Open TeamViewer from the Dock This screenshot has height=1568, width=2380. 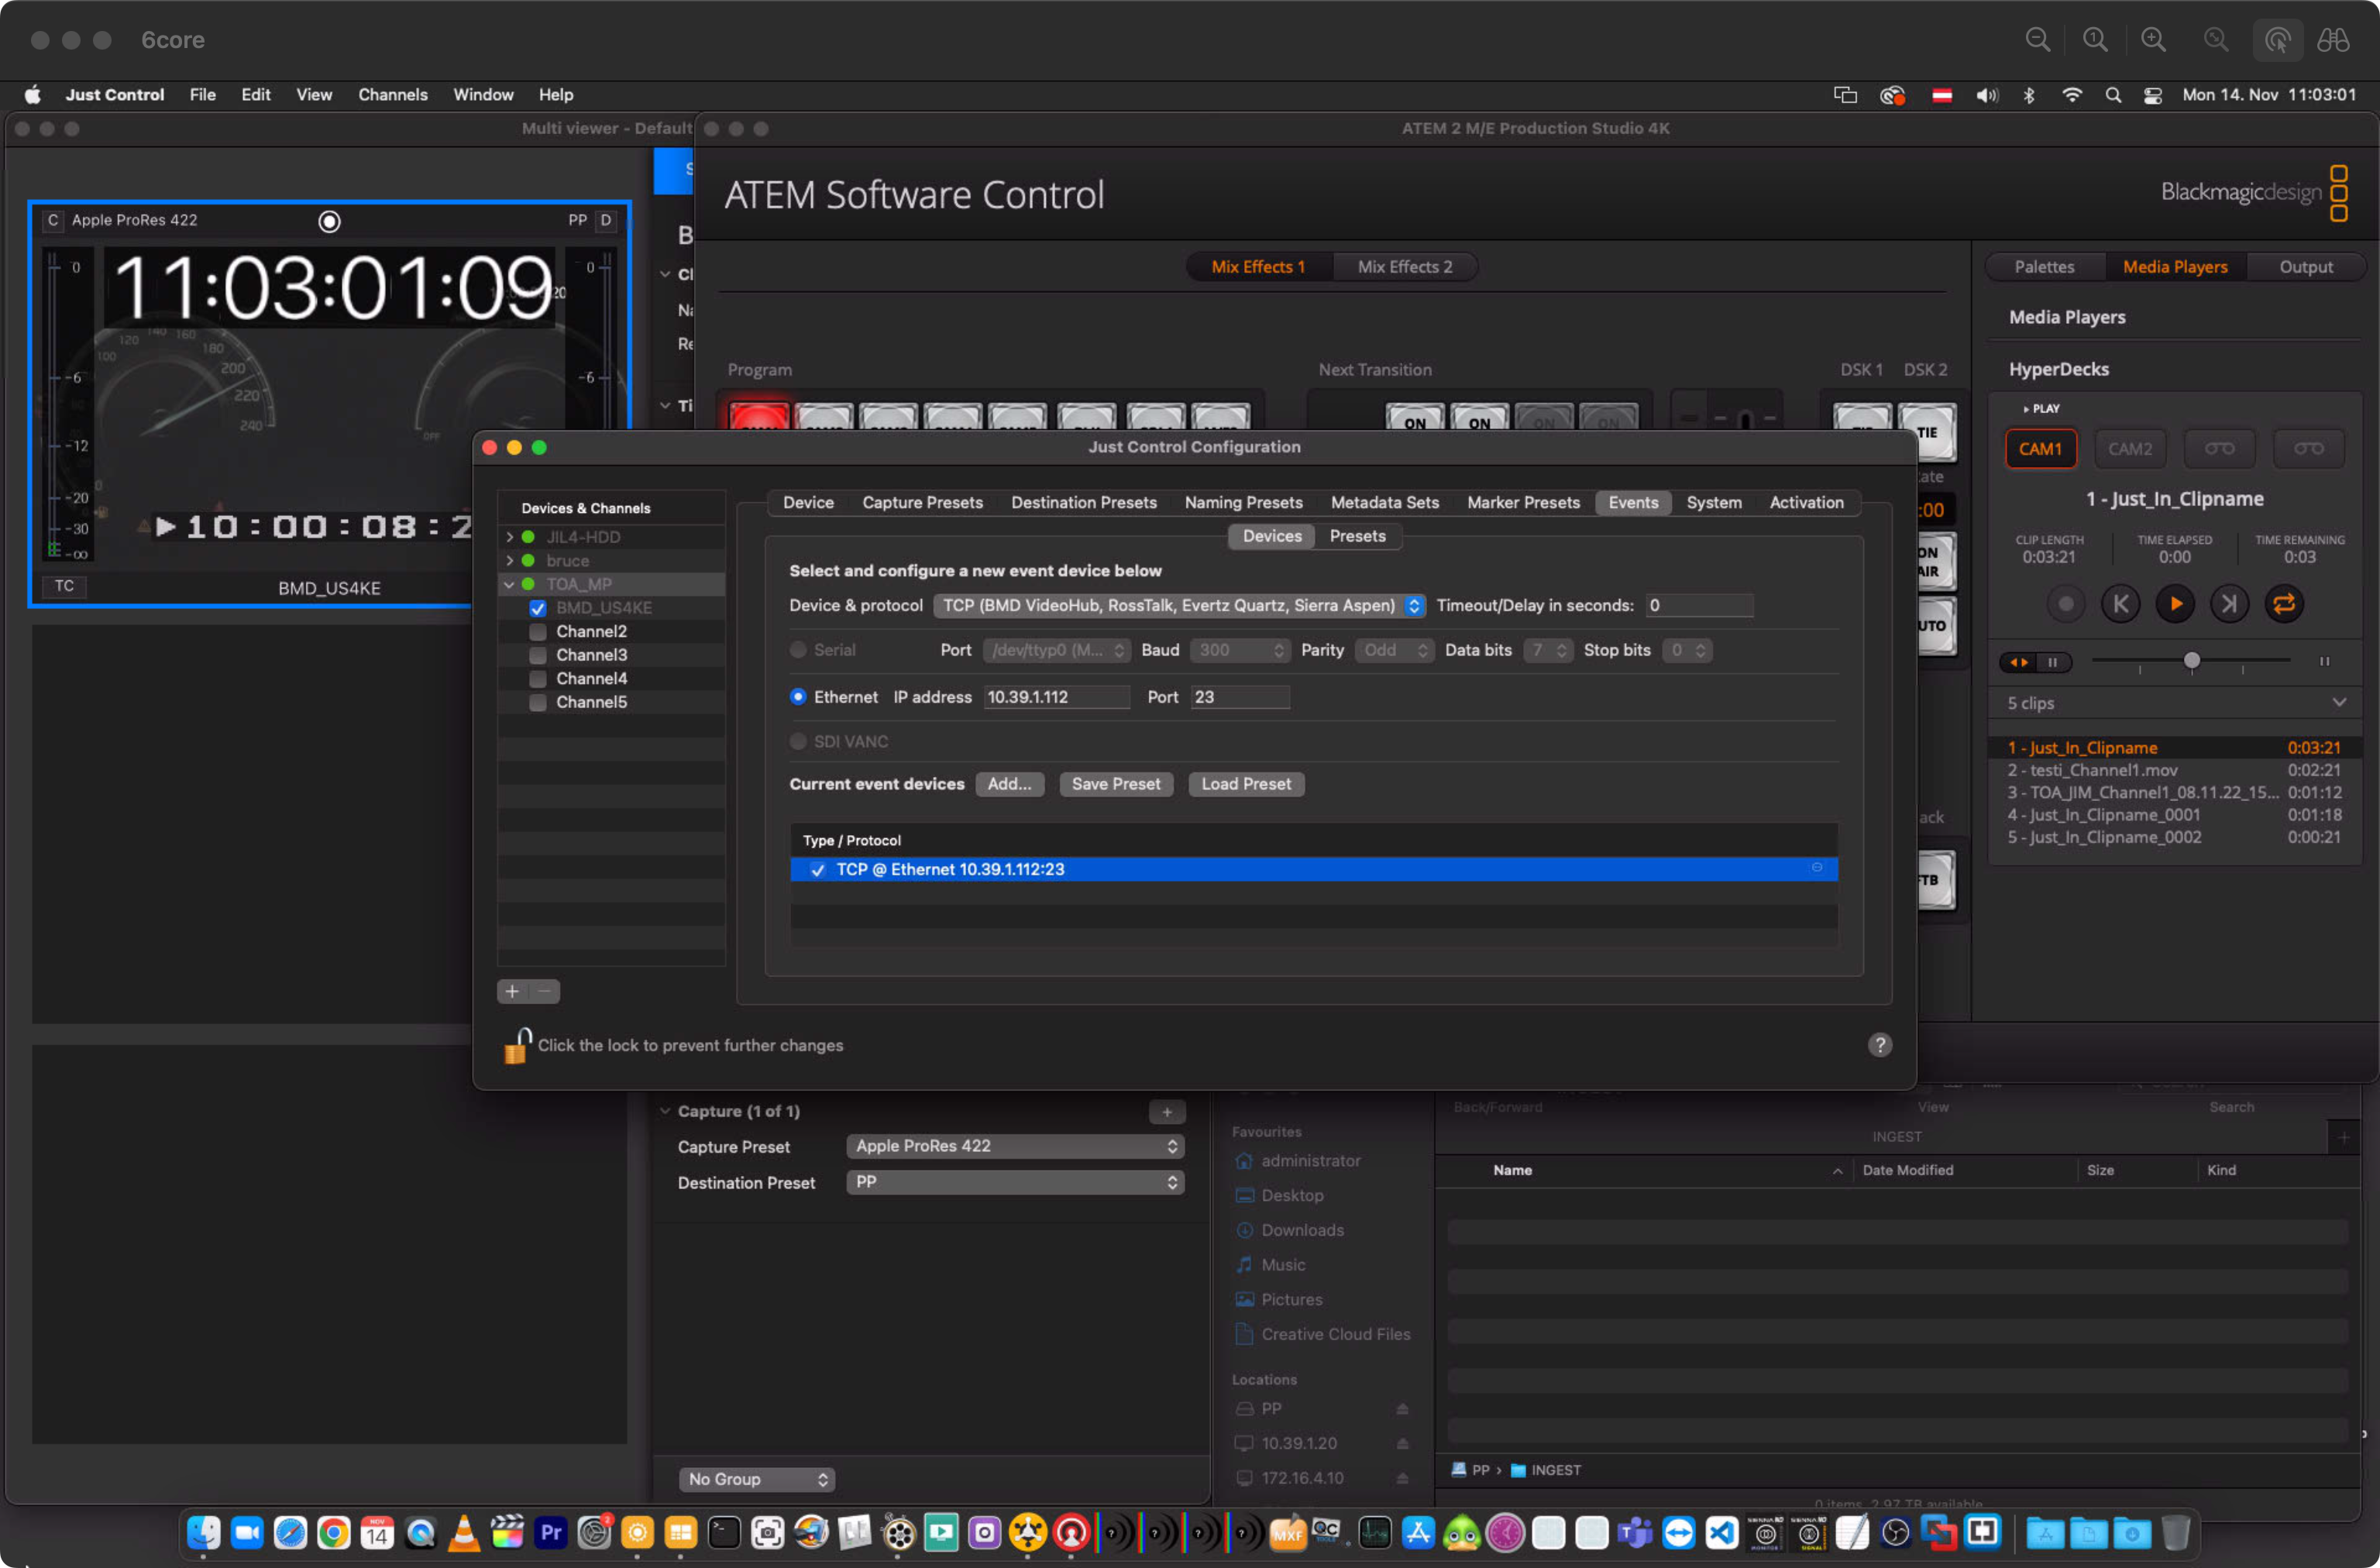[1679, 1532]
